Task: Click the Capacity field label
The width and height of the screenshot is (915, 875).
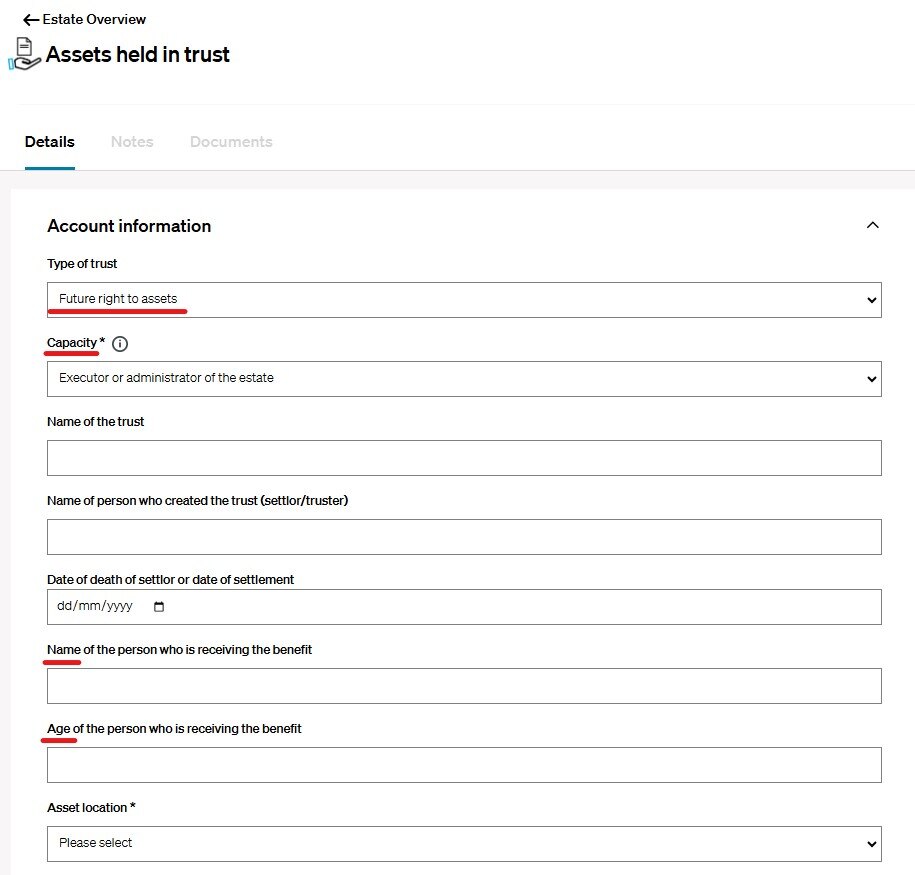Action: pyautogui.click(x=72, y=343)
